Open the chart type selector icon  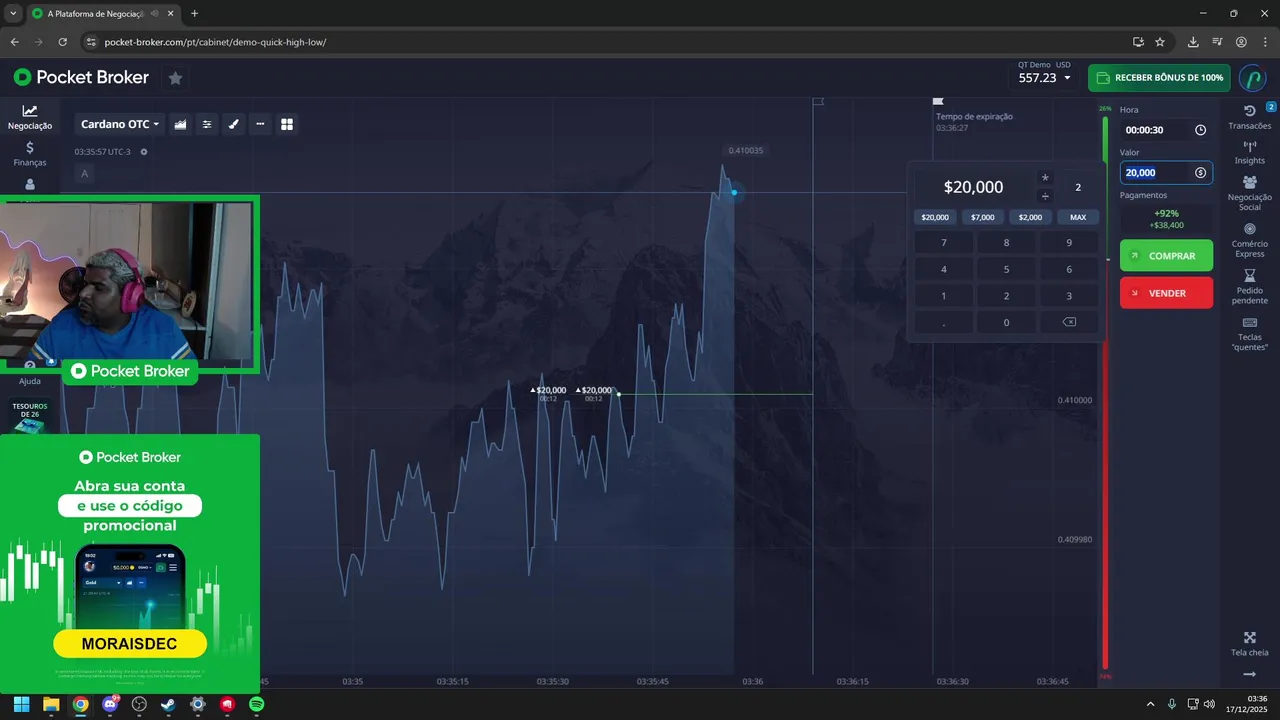click(x=181, y=124)
